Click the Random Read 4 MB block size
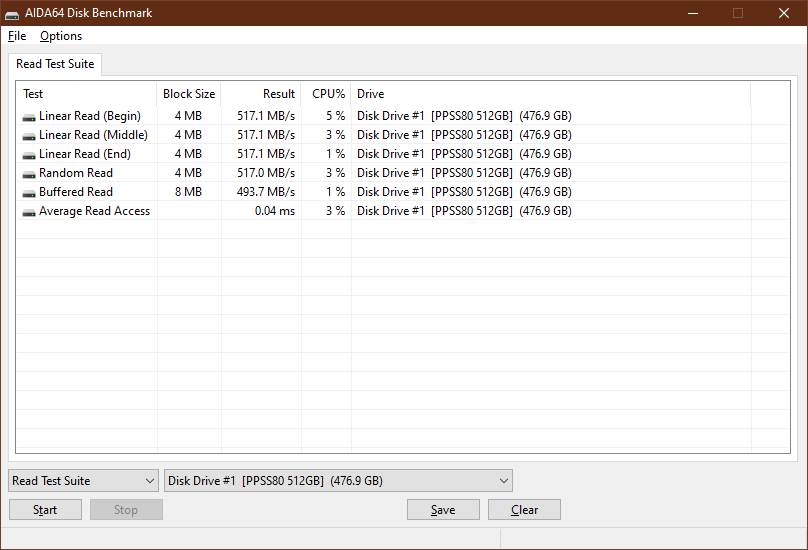This screenshot has width=808, height=550. 188,173
